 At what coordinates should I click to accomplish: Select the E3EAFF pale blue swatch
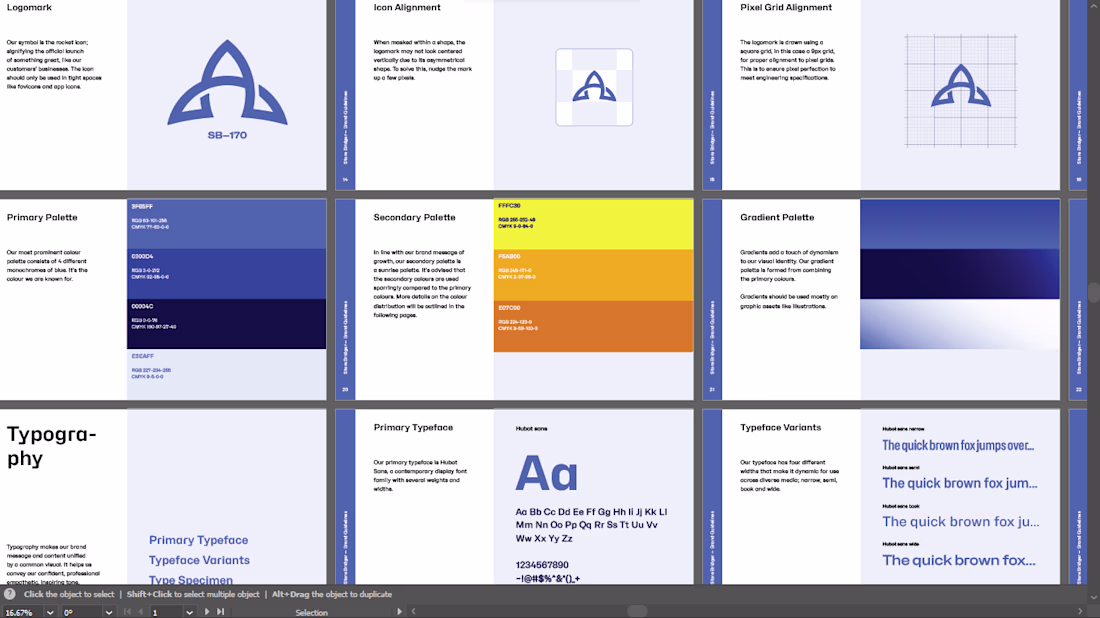coord(227,374)
